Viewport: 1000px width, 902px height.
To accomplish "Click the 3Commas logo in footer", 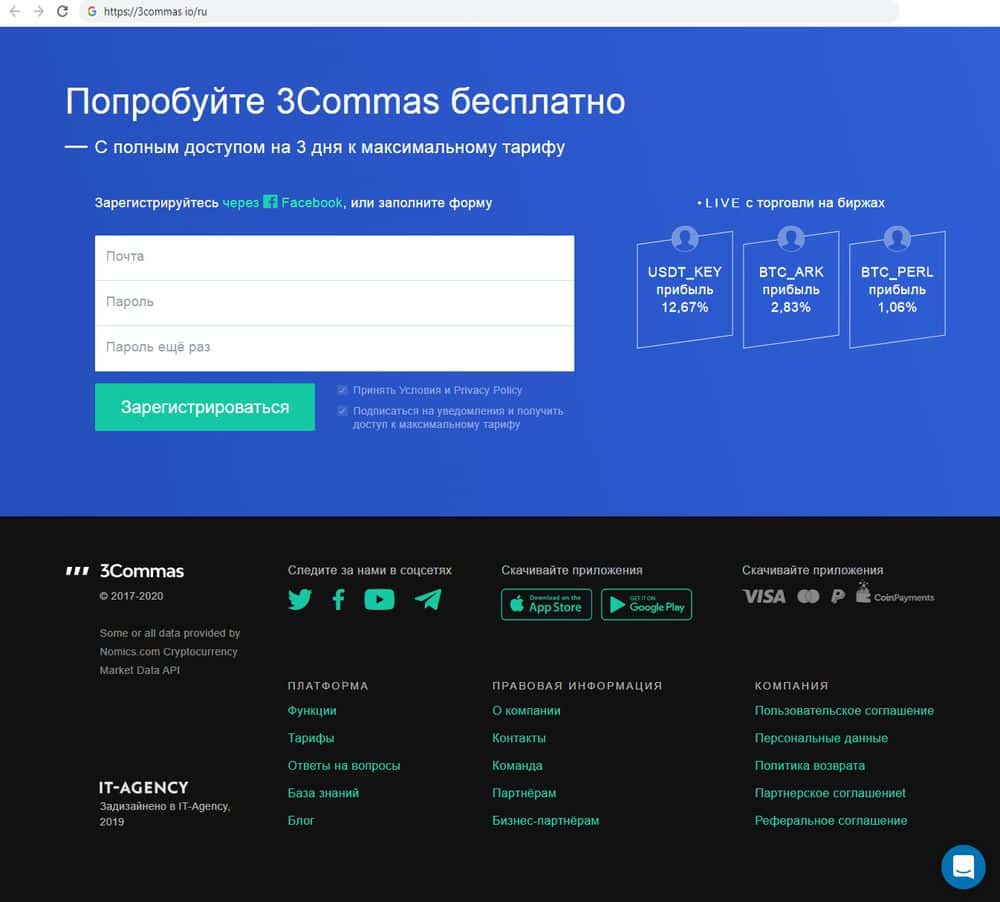I will (125, 571).
